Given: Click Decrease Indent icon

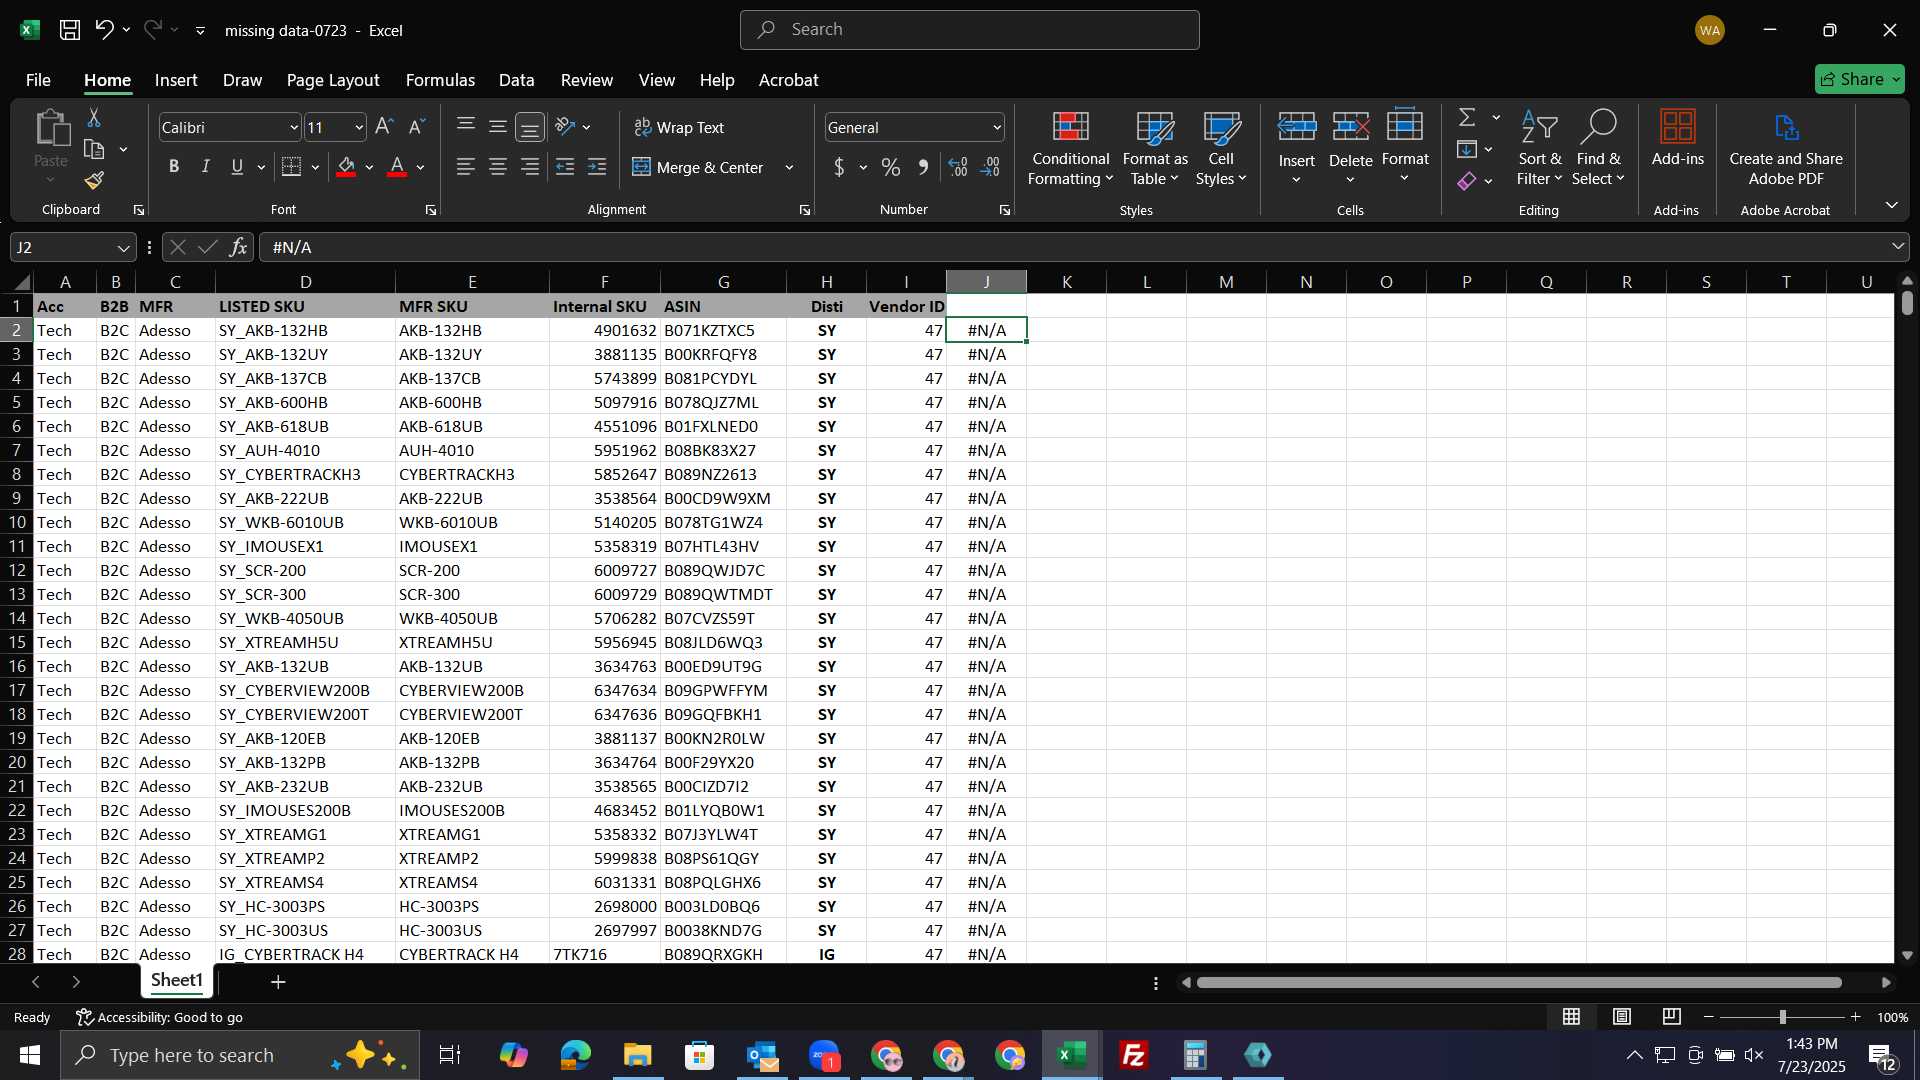Looking at the screenshot, I should tap(565, 167).
